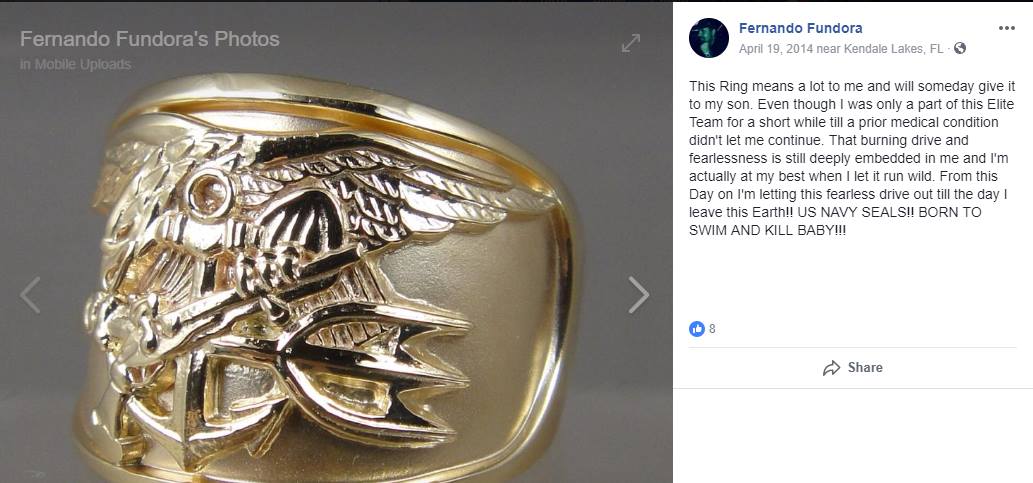
Task: Click the public globe audience icon
Action: (960, 48)
